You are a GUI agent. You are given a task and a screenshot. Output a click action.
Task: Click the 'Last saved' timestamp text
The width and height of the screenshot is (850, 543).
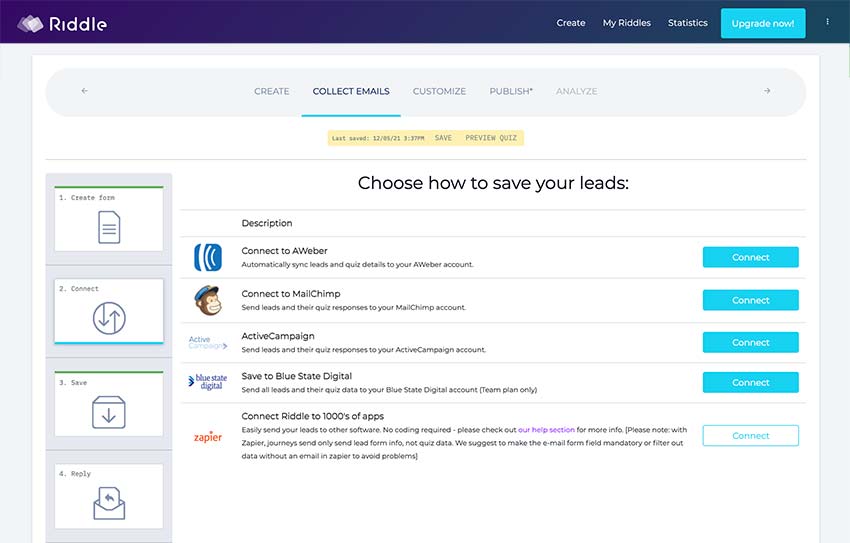coord(378,139)
